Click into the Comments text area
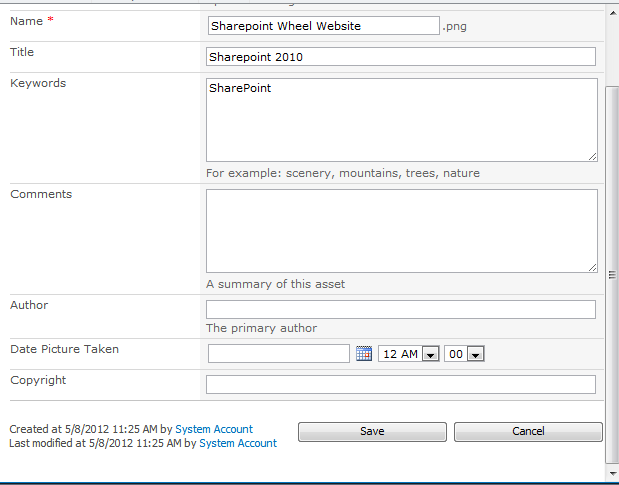619x485 pixels. point(402,231)
